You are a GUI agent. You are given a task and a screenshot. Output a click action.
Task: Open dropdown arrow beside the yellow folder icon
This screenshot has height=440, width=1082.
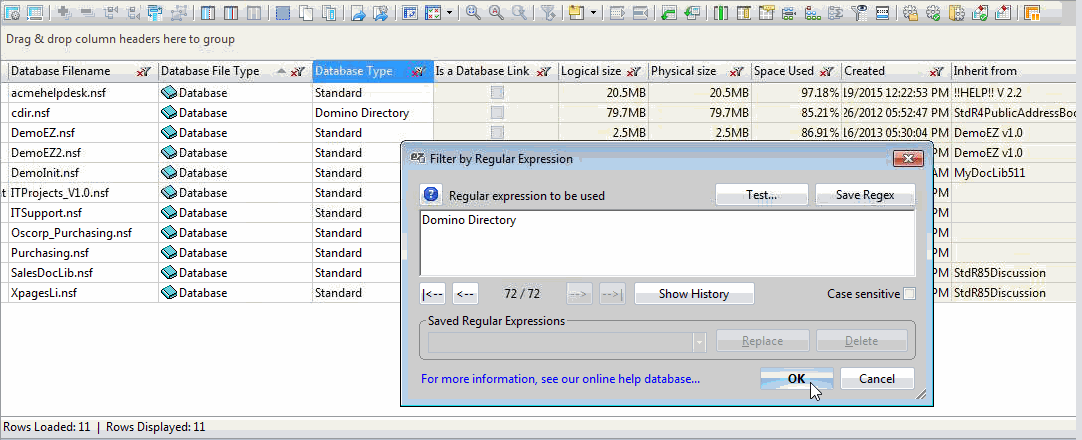coord(593,13)
